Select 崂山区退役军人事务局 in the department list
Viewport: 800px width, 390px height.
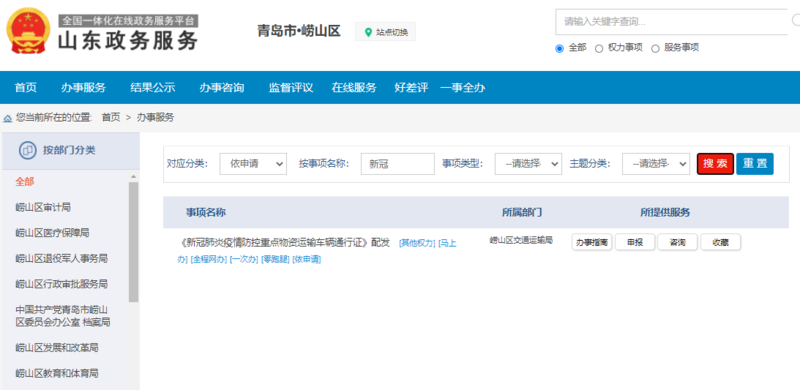[x=61, y=258]
